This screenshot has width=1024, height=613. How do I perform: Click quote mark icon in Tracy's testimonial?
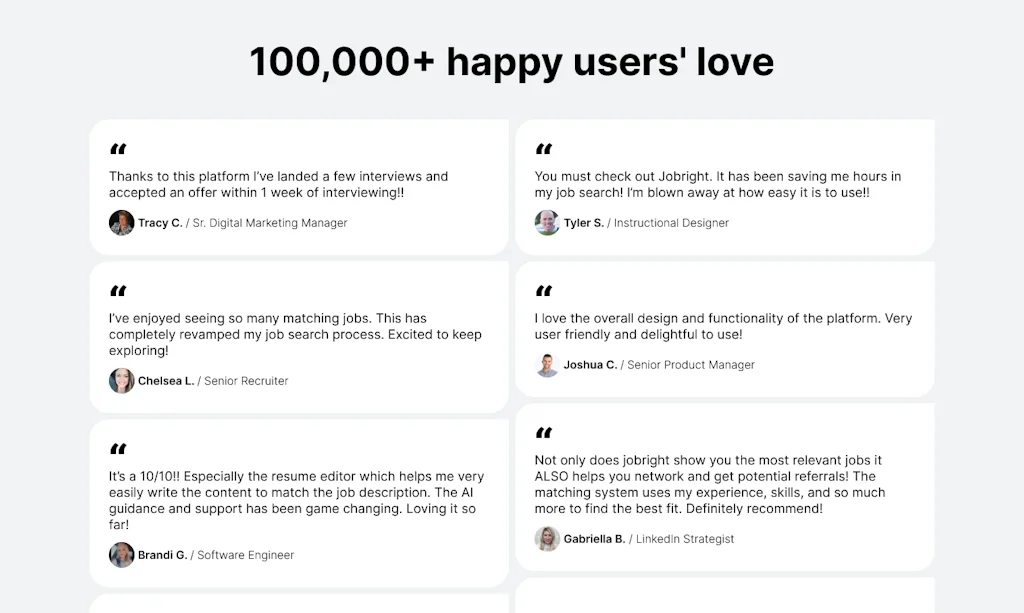[118, 150]
